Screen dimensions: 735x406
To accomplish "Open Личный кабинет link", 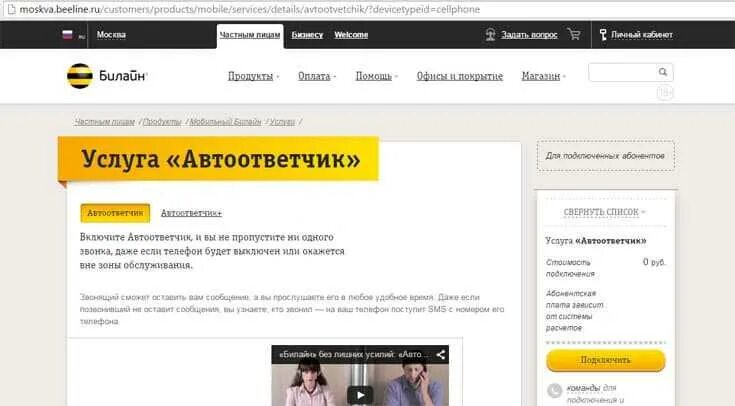I will 642,35.
